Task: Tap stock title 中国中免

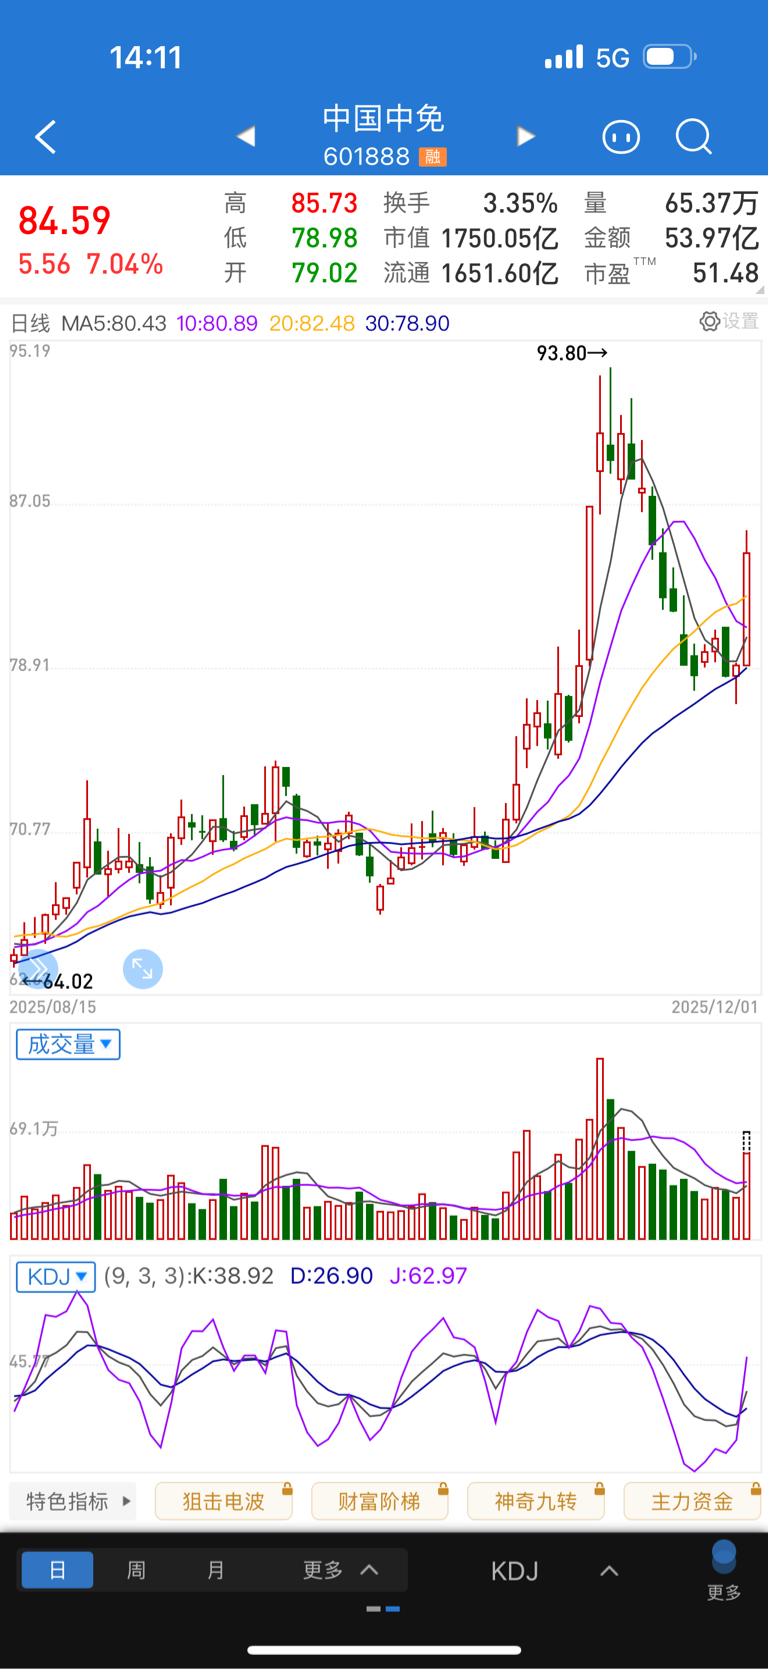Action: [384, 118]
